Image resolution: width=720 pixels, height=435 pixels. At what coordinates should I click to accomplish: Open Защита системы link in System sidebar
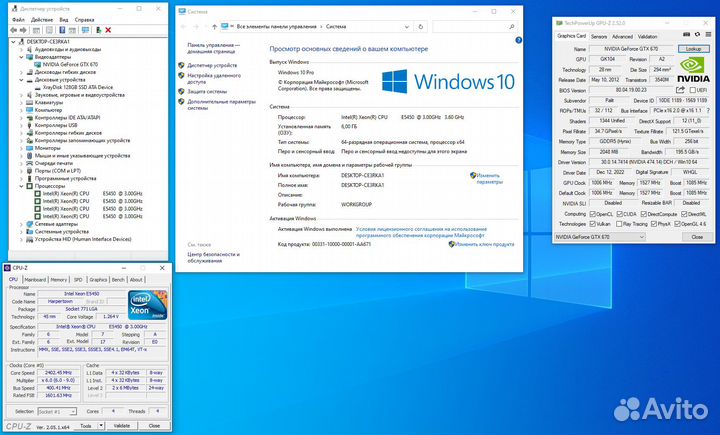click(207, 91)
